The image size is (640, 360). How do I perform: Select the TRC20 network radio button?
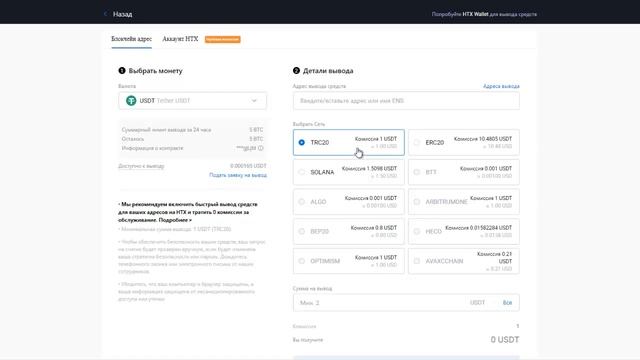coord(302,142)
